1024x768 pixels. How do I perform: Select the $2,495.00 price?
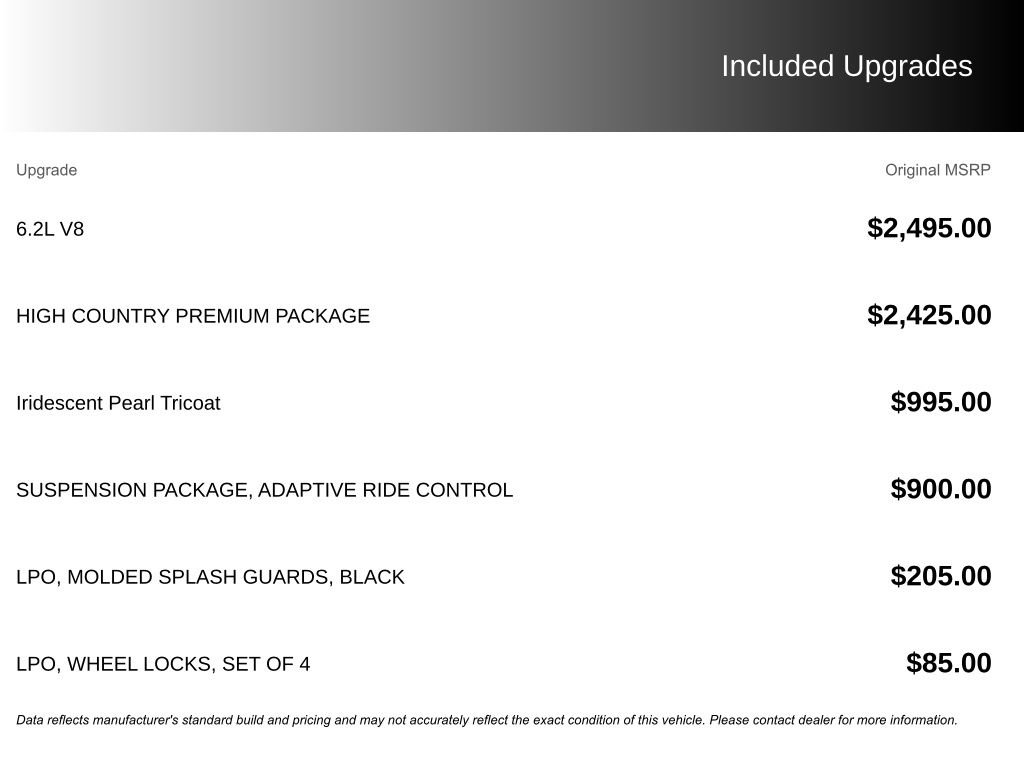(929, 228)
